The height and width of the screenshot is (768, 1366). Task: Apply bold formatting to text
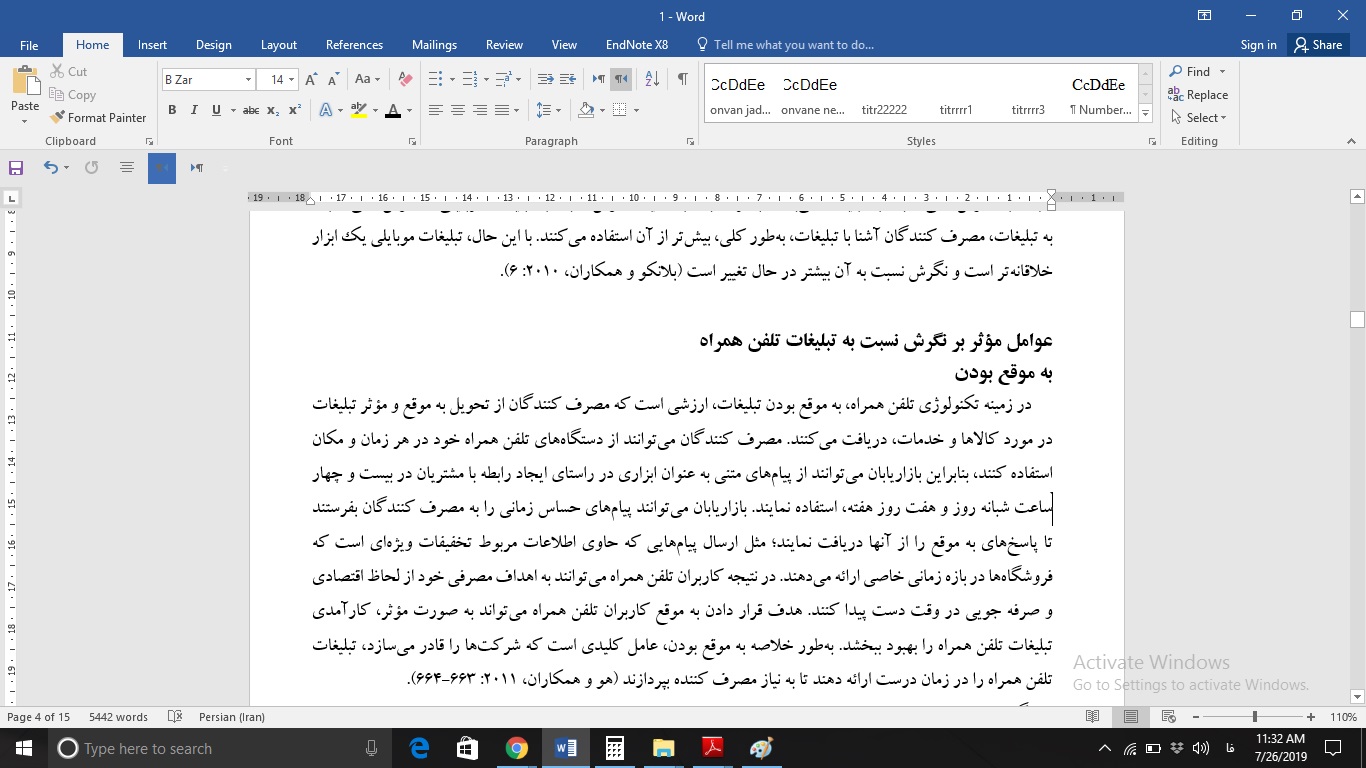tap(171, 110)
